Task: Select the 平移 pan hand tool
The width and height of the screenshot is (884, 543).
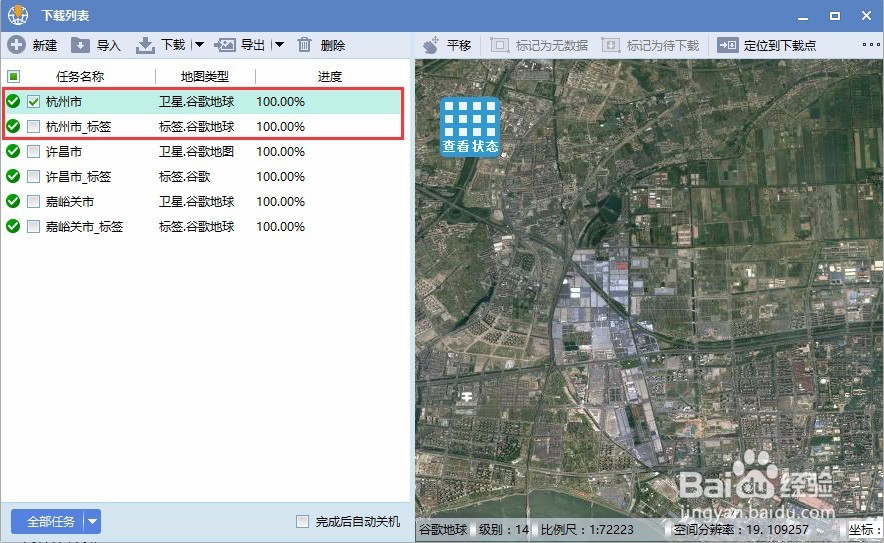Action: point(431,45)
